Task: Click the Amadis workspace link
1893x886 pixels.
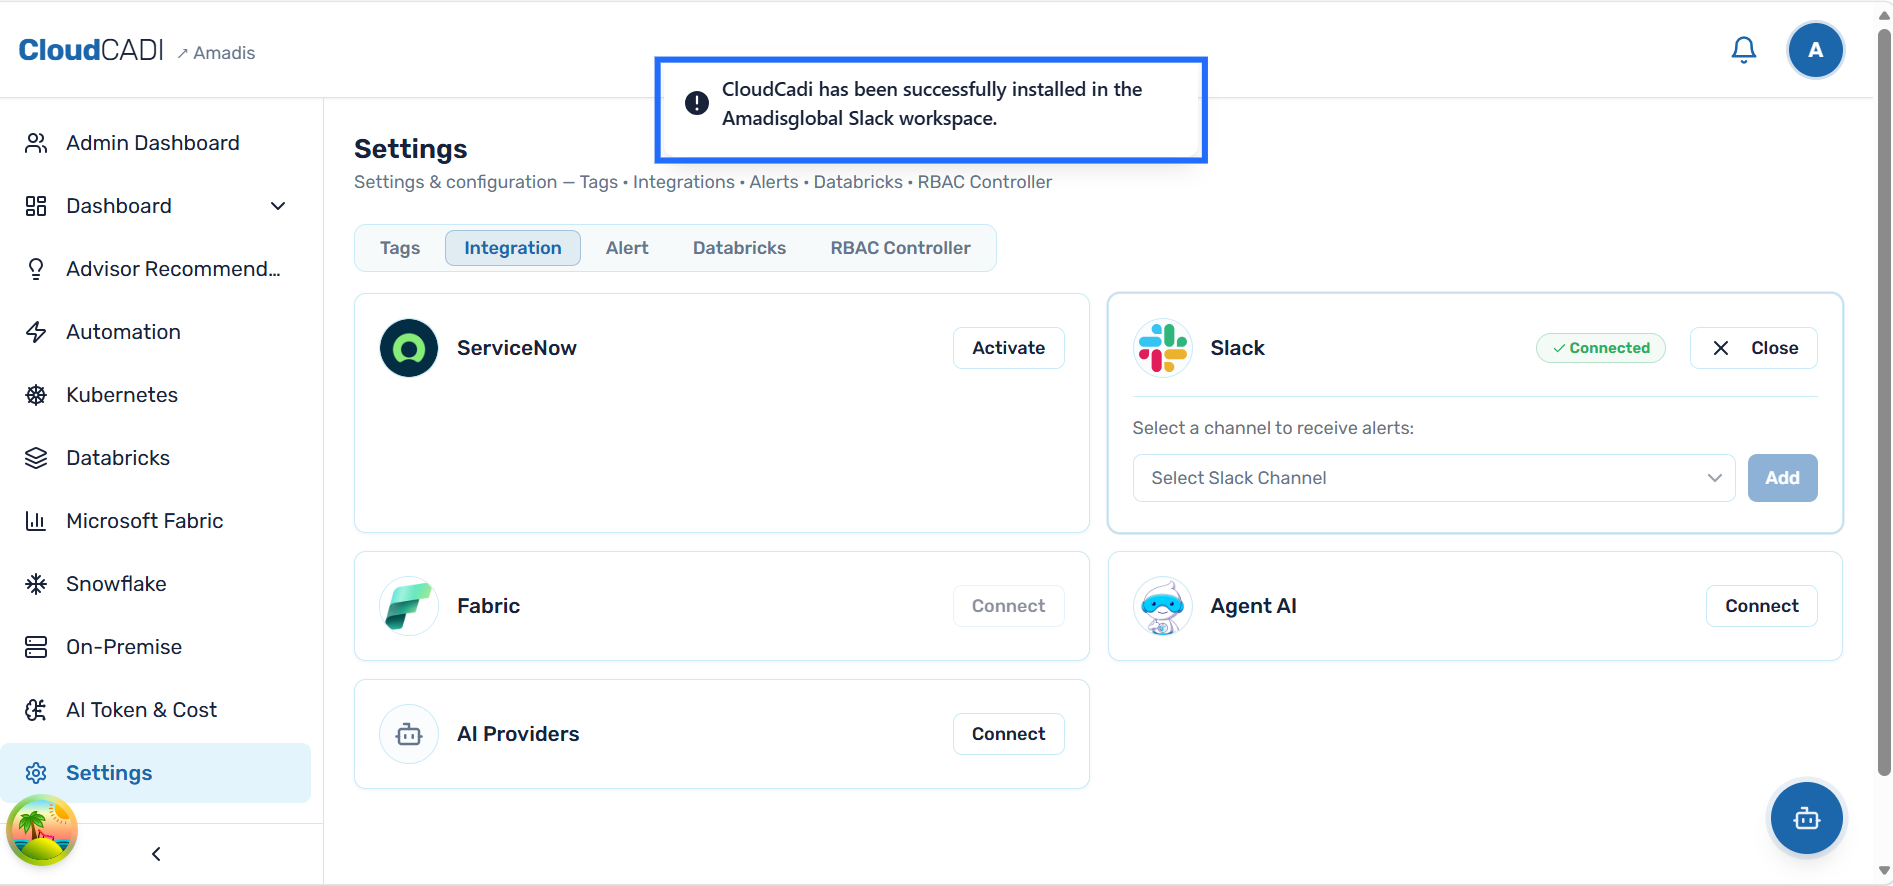Action: click(x=216, y=53)
